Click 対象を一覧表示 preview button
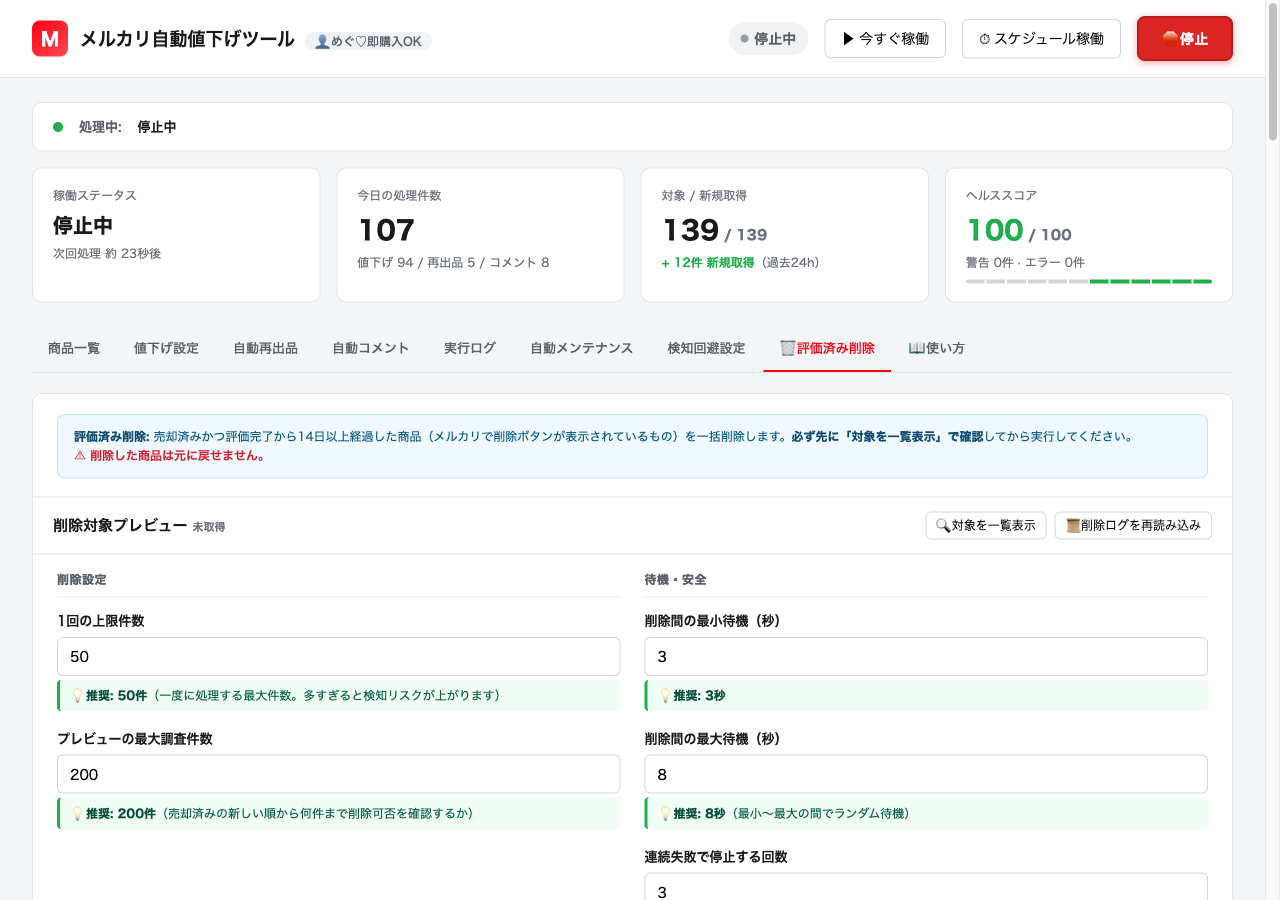Viewport: 1280px width, 900px height. tap(986, 525)
